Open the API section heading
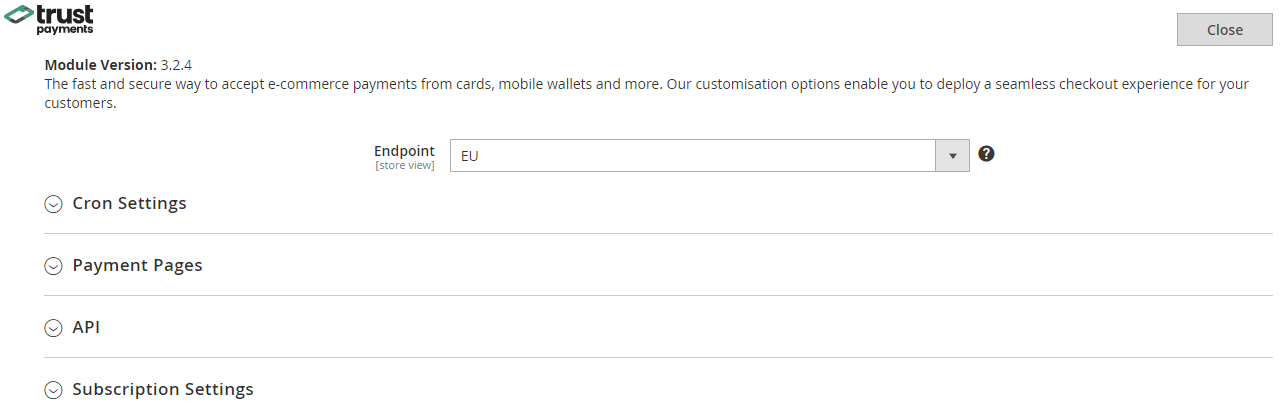 pyautogui.click(x=86, y=328)
